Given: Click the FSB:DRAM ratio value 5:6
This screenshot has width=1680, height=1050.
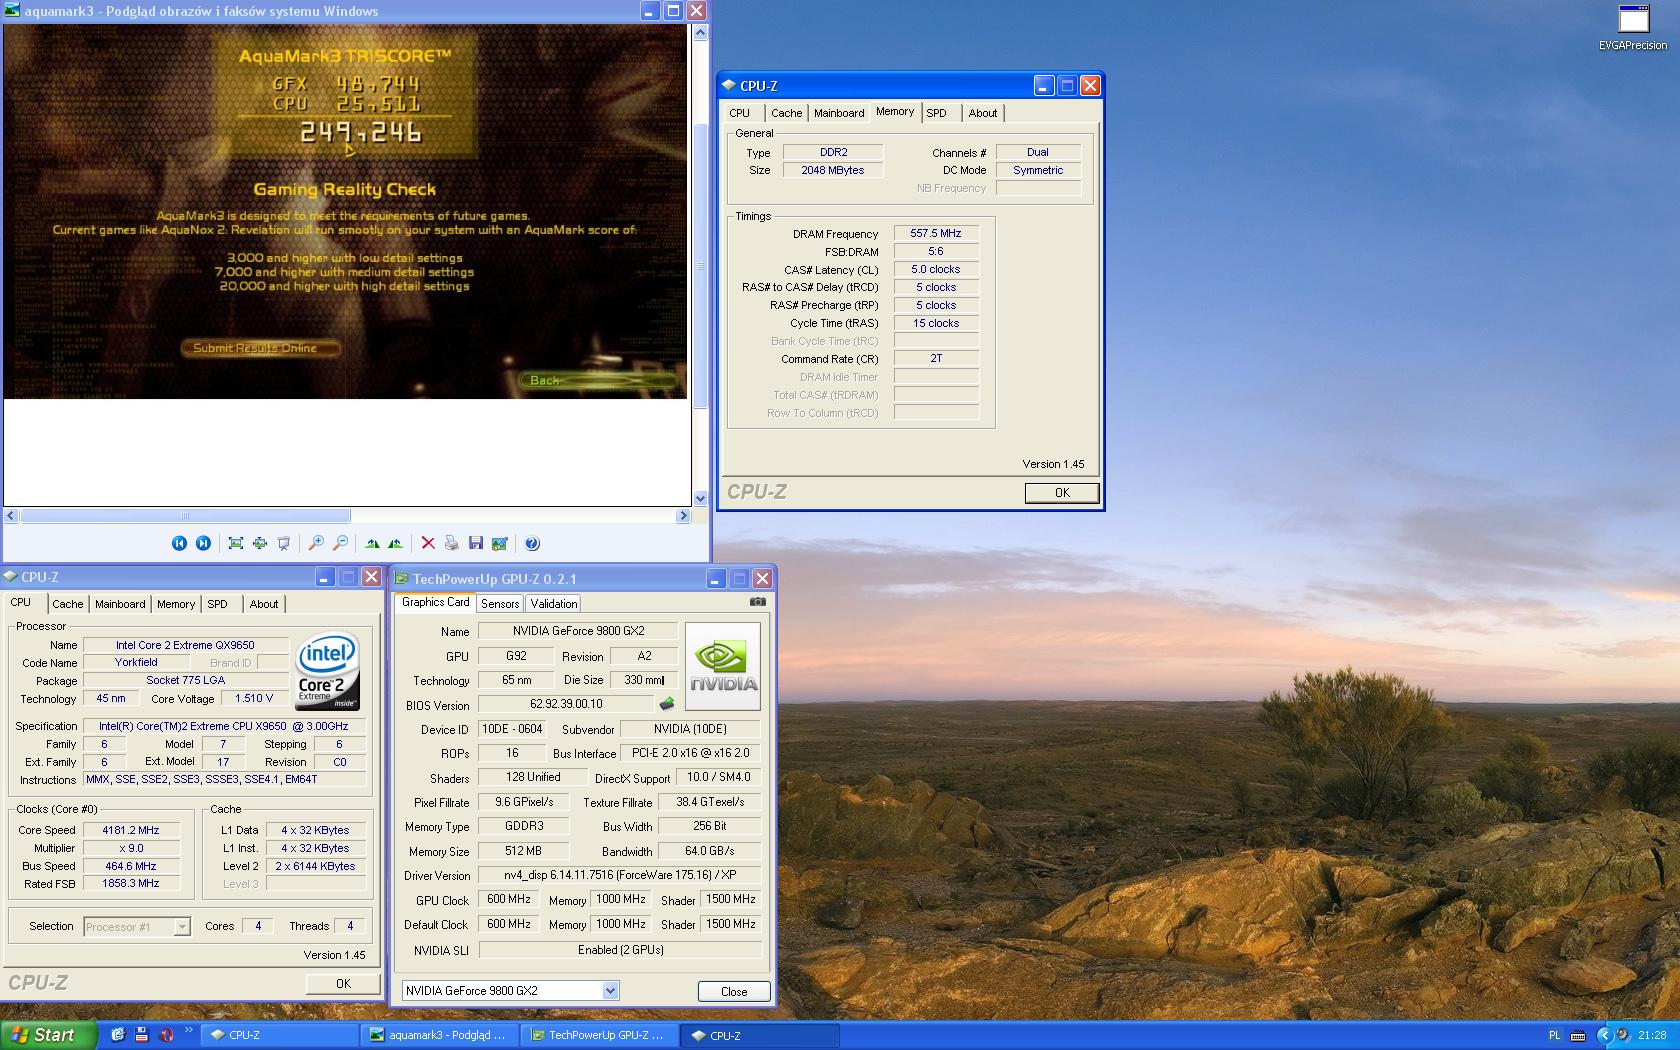Looking at the screenshot, I should [936, 251].
